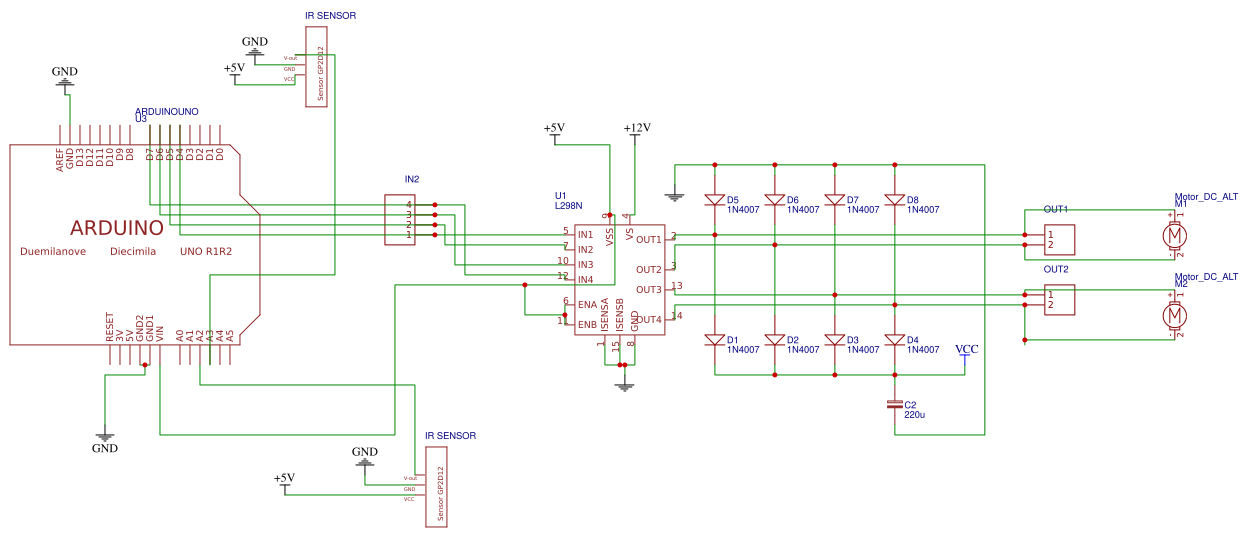Select the VCC power symbol
The width and height of the screenshot is (1250, 537).
(966, 351)
